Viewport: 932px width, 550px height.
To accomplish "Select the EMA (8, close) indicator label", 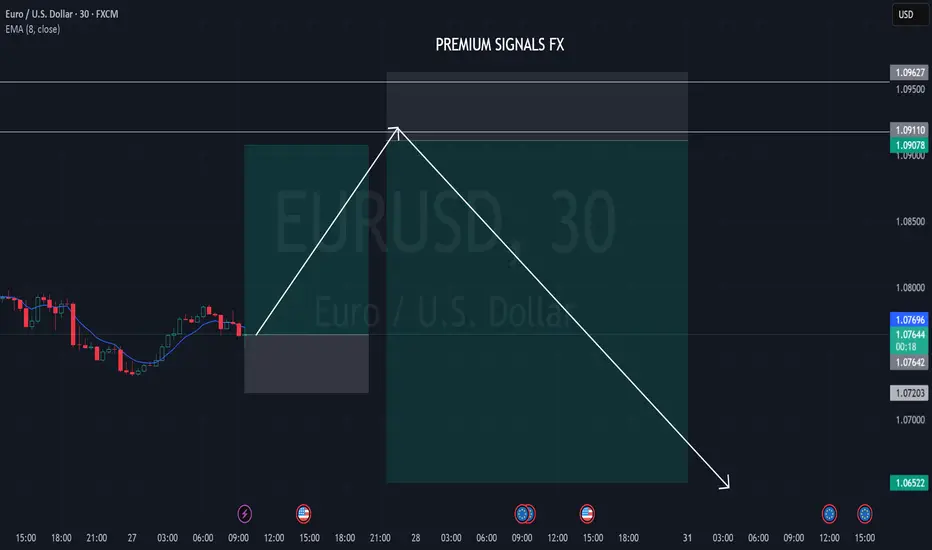I will point(33,29).
